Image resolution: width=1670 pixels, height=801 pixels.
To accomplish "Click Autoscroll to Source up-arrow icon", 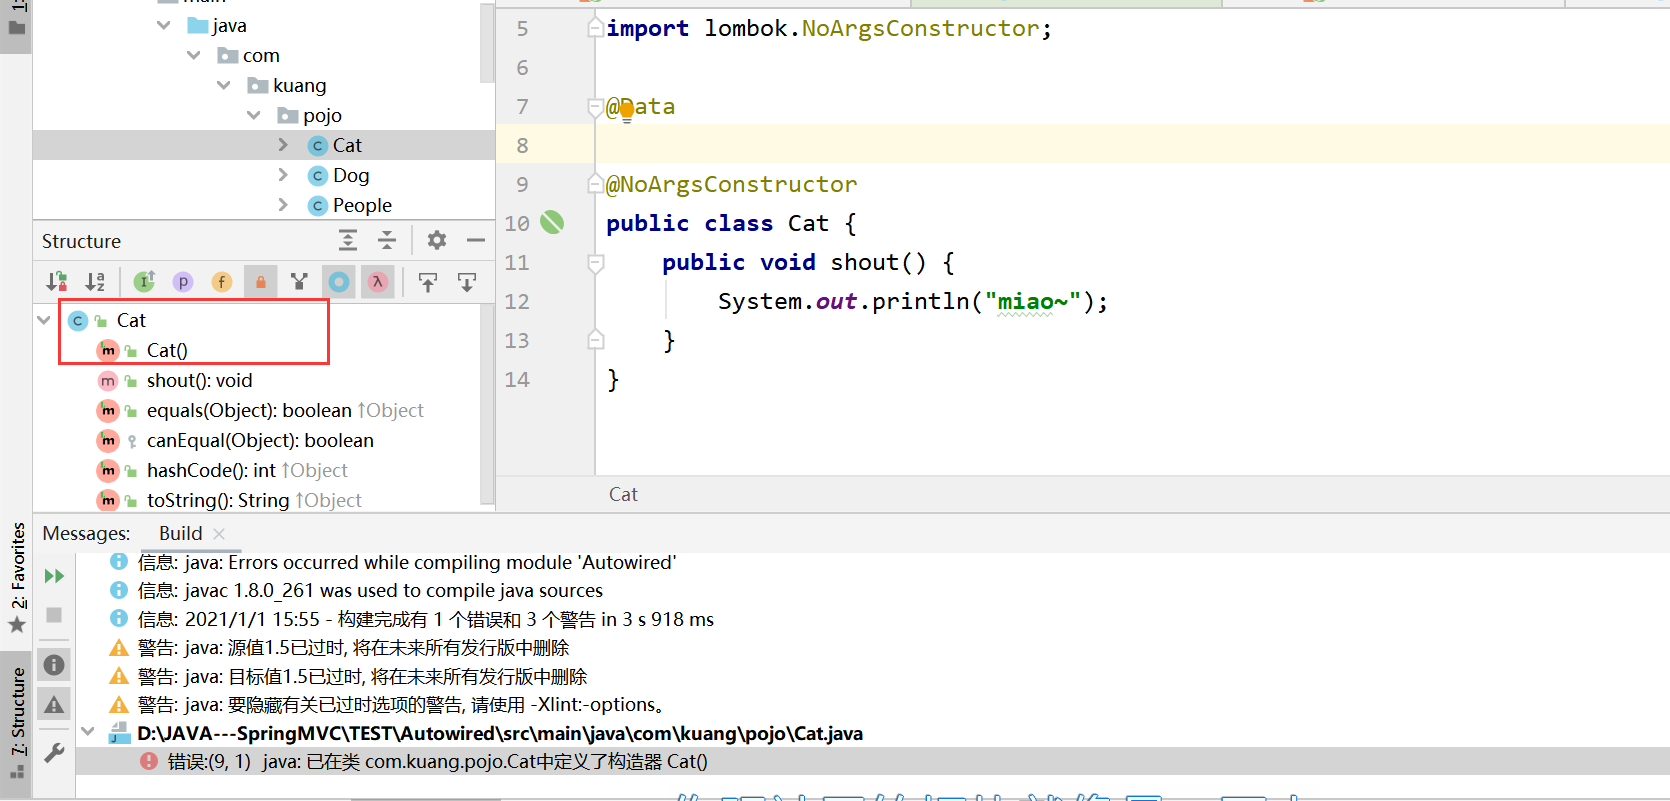I will (x=428, y=282).
